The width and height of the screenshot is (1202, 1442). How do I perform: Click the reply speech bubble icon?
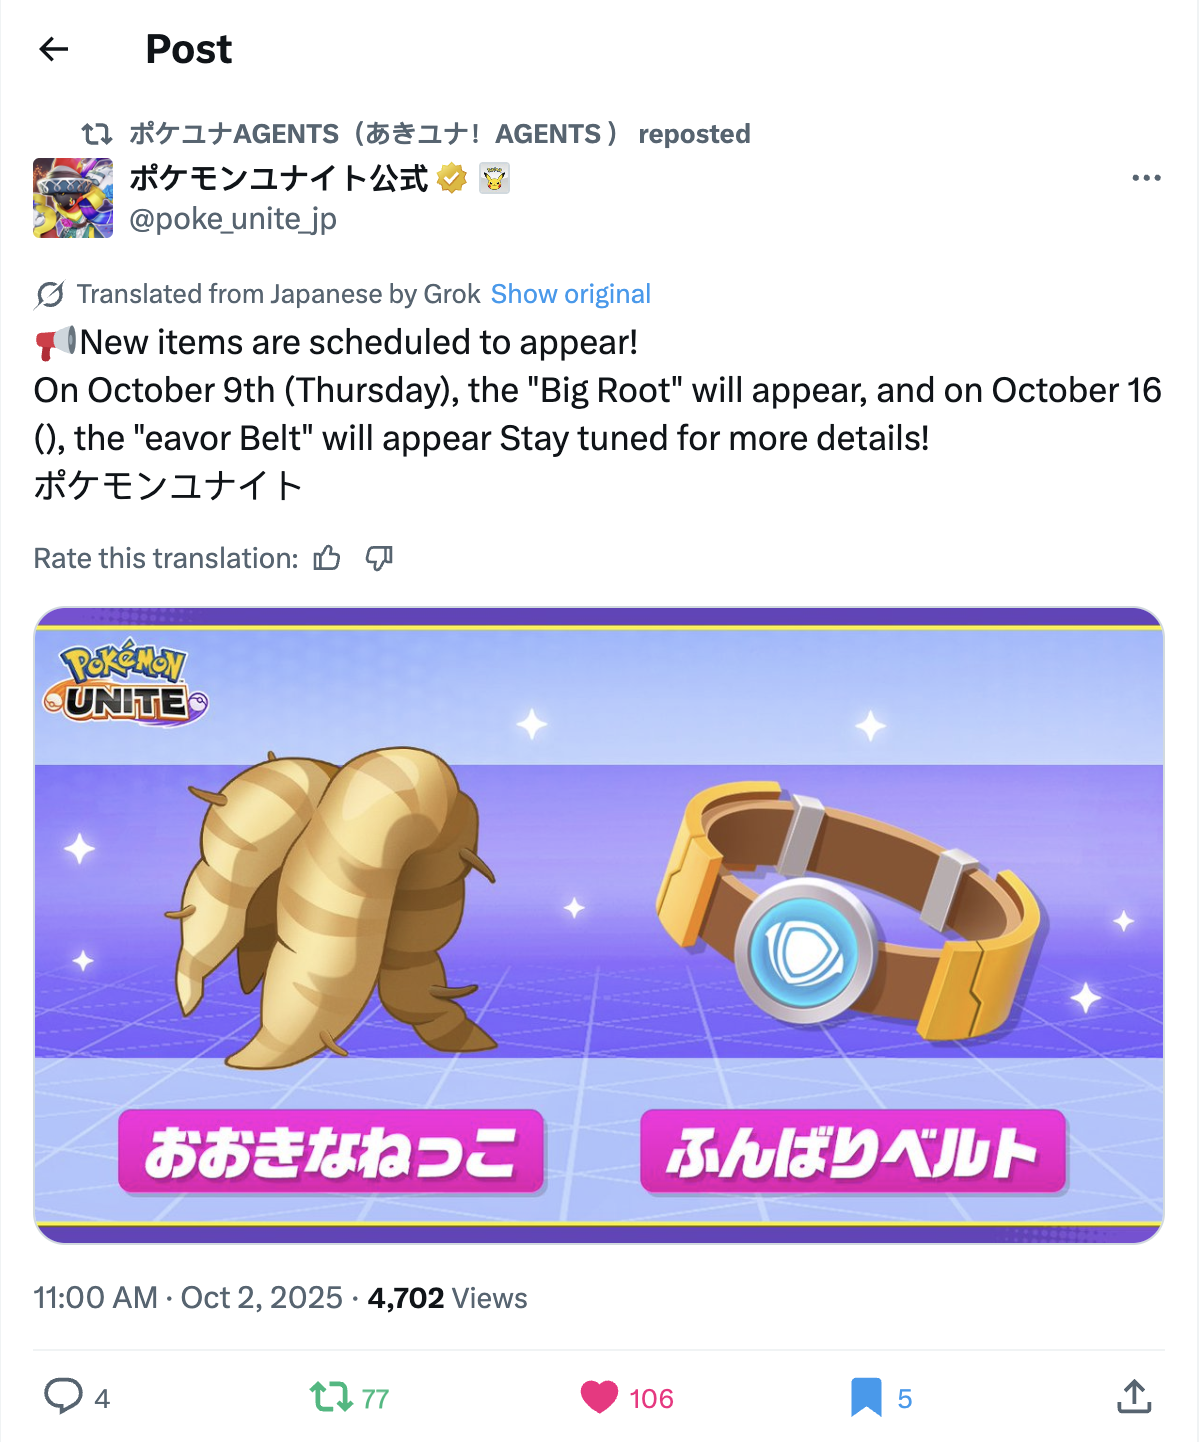pos(63,1396)
